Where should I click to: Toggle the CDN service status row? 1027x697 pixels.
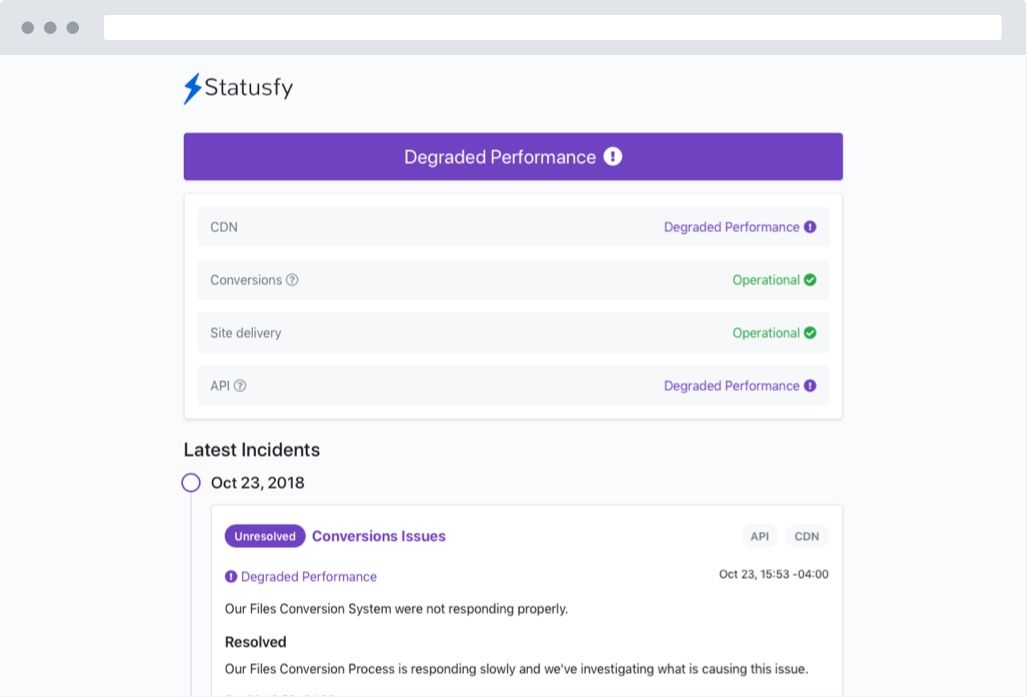[513, 227]
